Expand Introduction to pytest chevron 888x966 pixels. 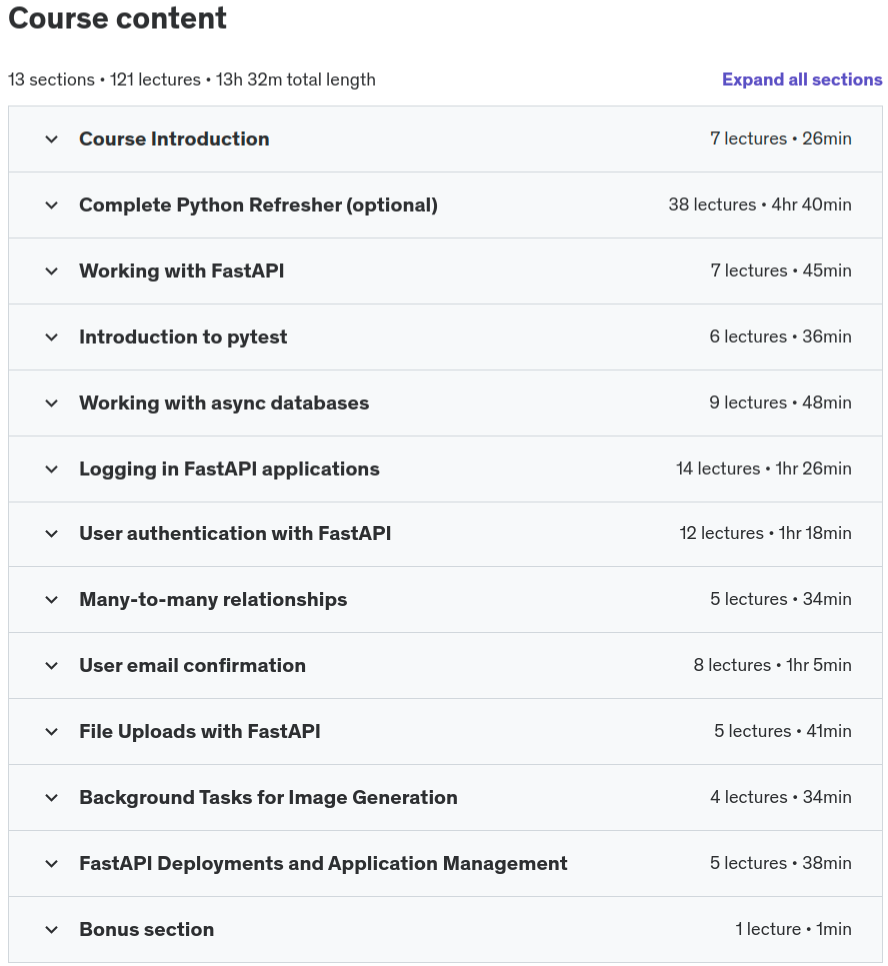pyautogui.click(x=52, y=337)
